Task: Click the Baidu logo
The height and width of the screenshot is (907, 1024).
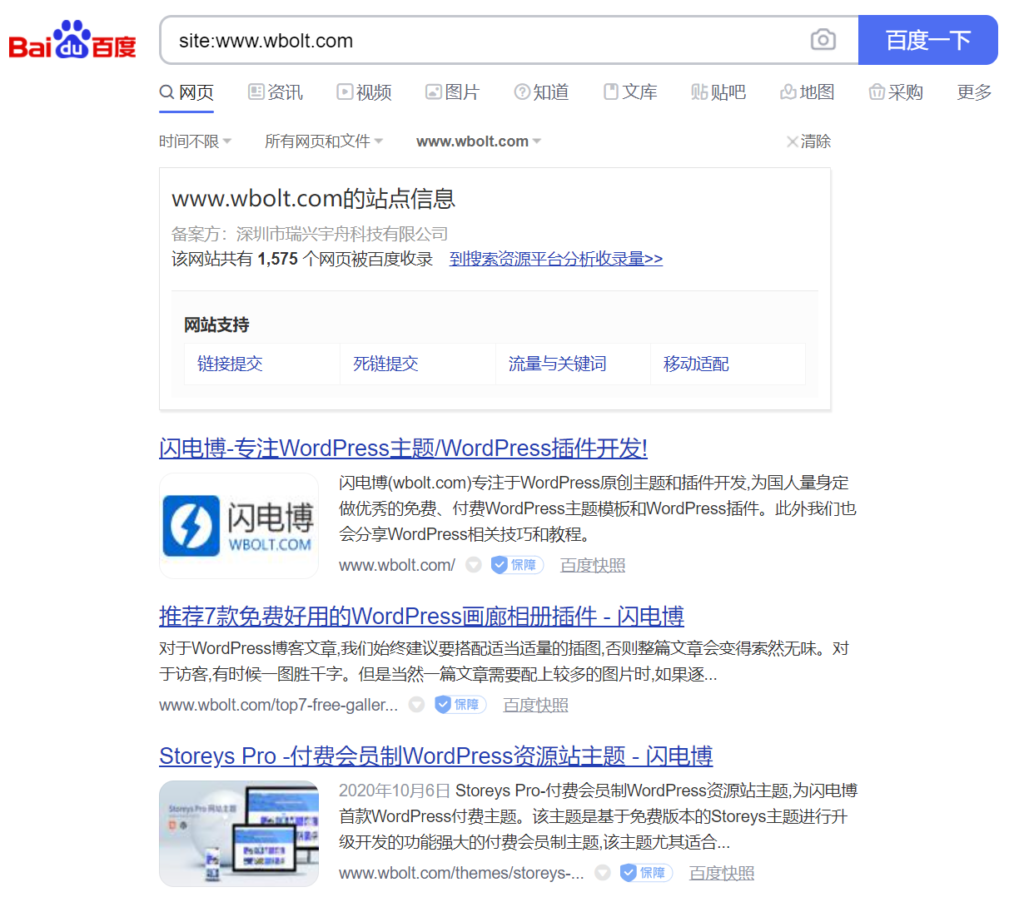Action: click(72, 40)
